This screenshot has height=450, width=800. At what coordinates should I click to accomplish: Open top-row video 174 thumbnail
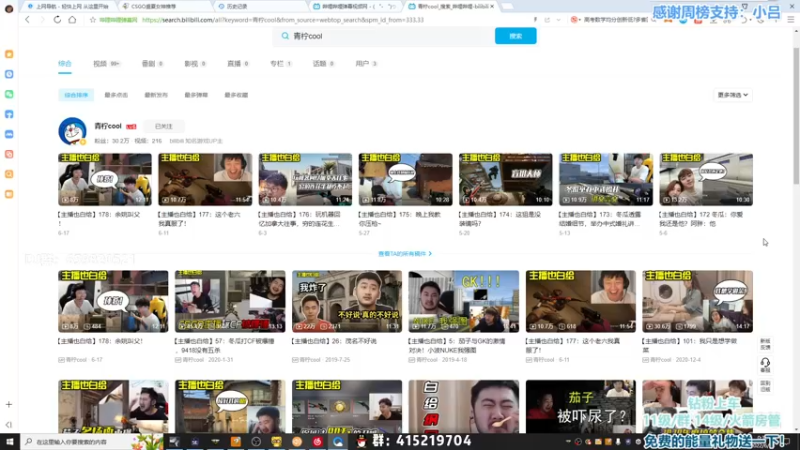click(506, 180)
